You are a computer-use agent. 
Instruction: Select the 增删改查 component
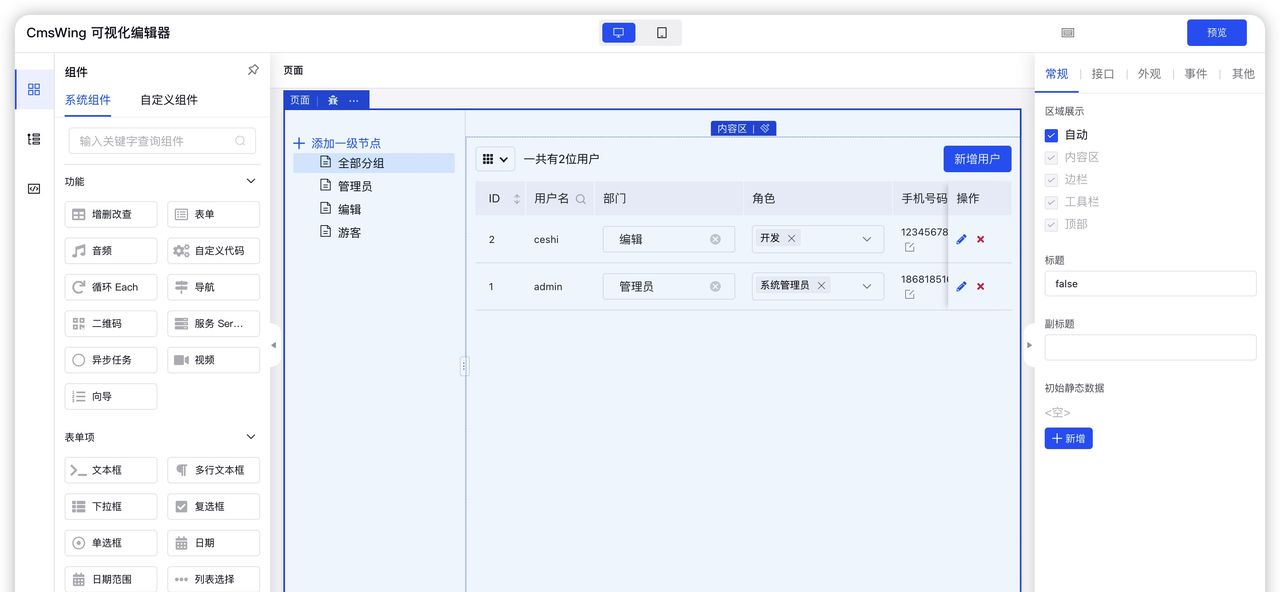pos(110,214)
